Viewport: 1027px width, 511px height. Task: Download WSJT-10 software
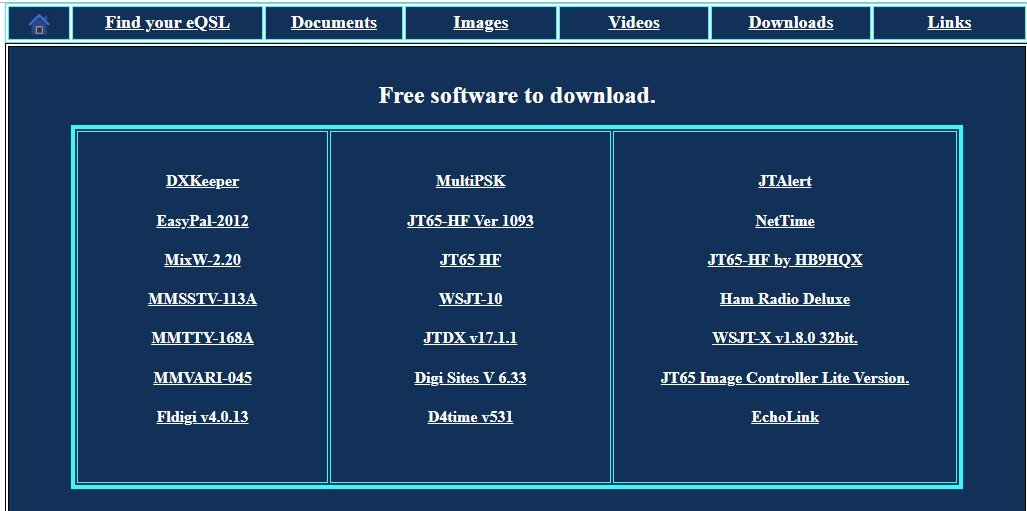[470, 299]
